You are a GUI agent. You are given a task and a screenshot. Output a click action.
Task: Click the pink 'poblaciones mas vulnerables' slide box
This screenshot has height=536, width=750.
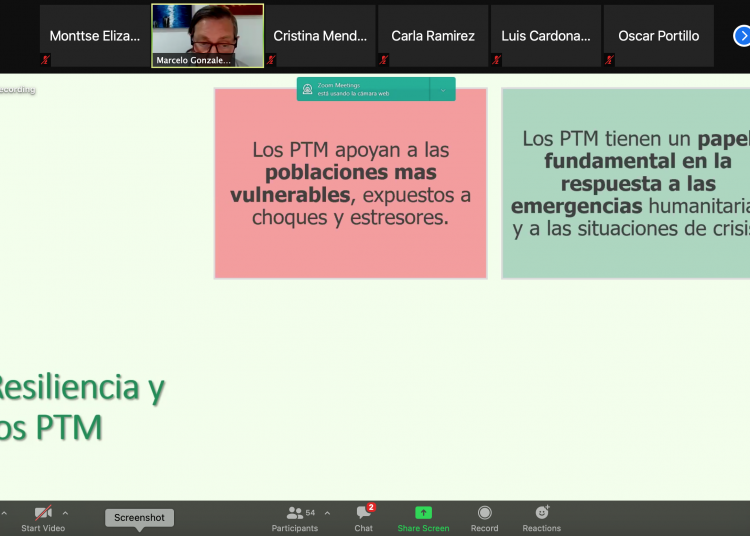point(350,183)
